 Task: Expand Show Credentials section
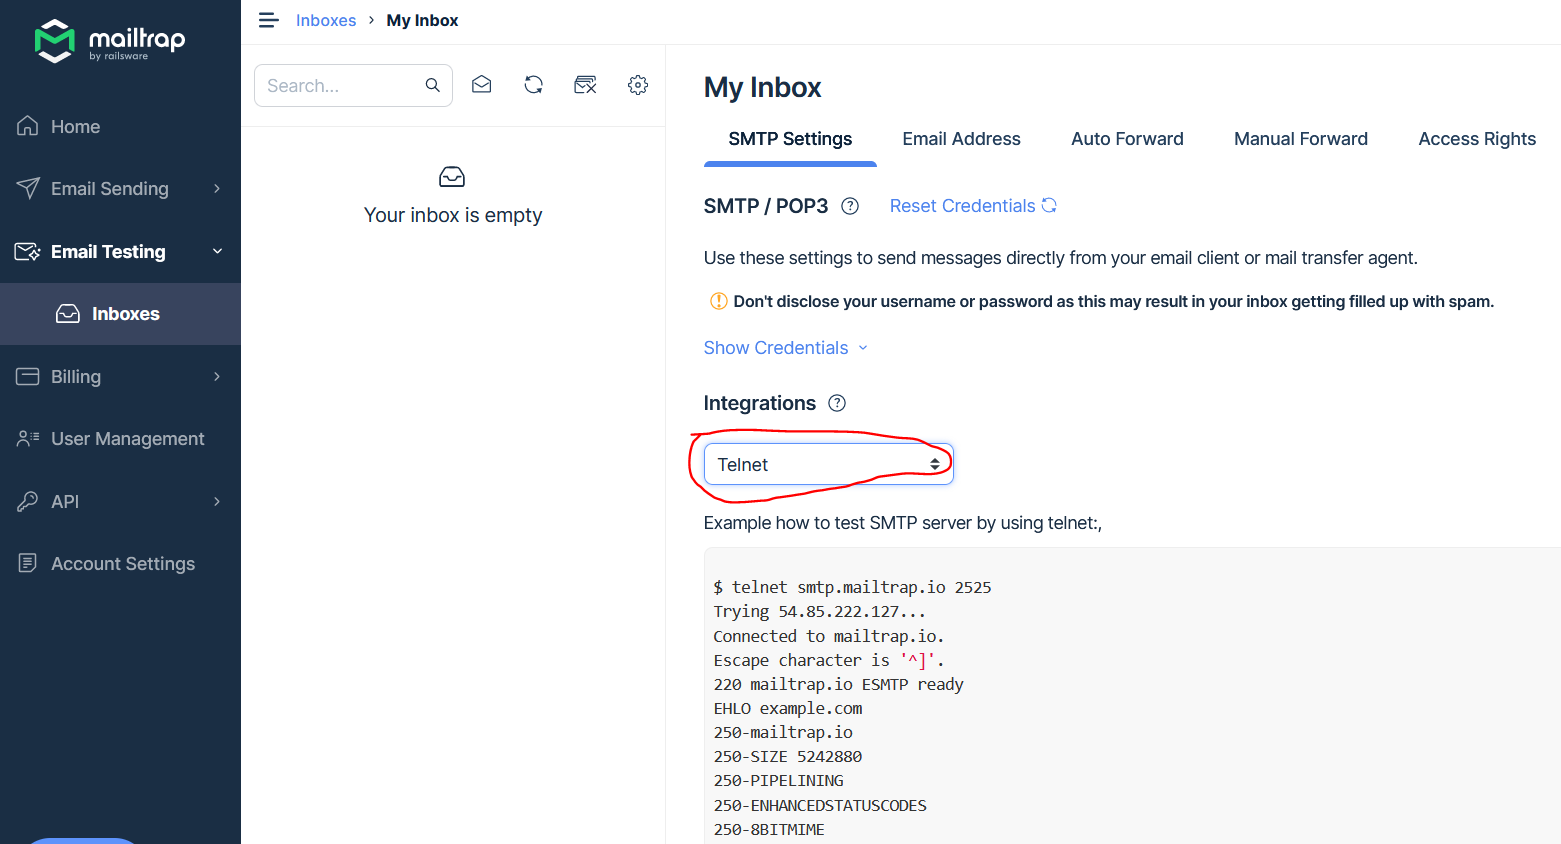(786, 348)
